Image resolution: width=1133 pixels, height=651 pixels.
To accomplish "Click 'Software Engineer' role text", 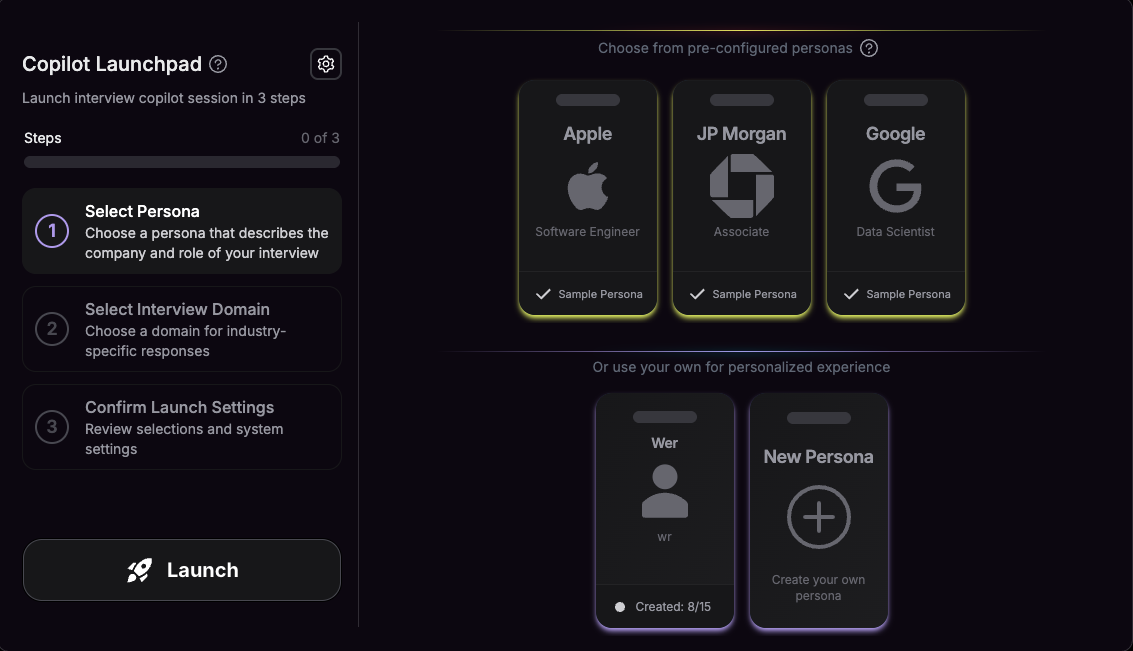I will pyautogui.click(x=587, y=232).
